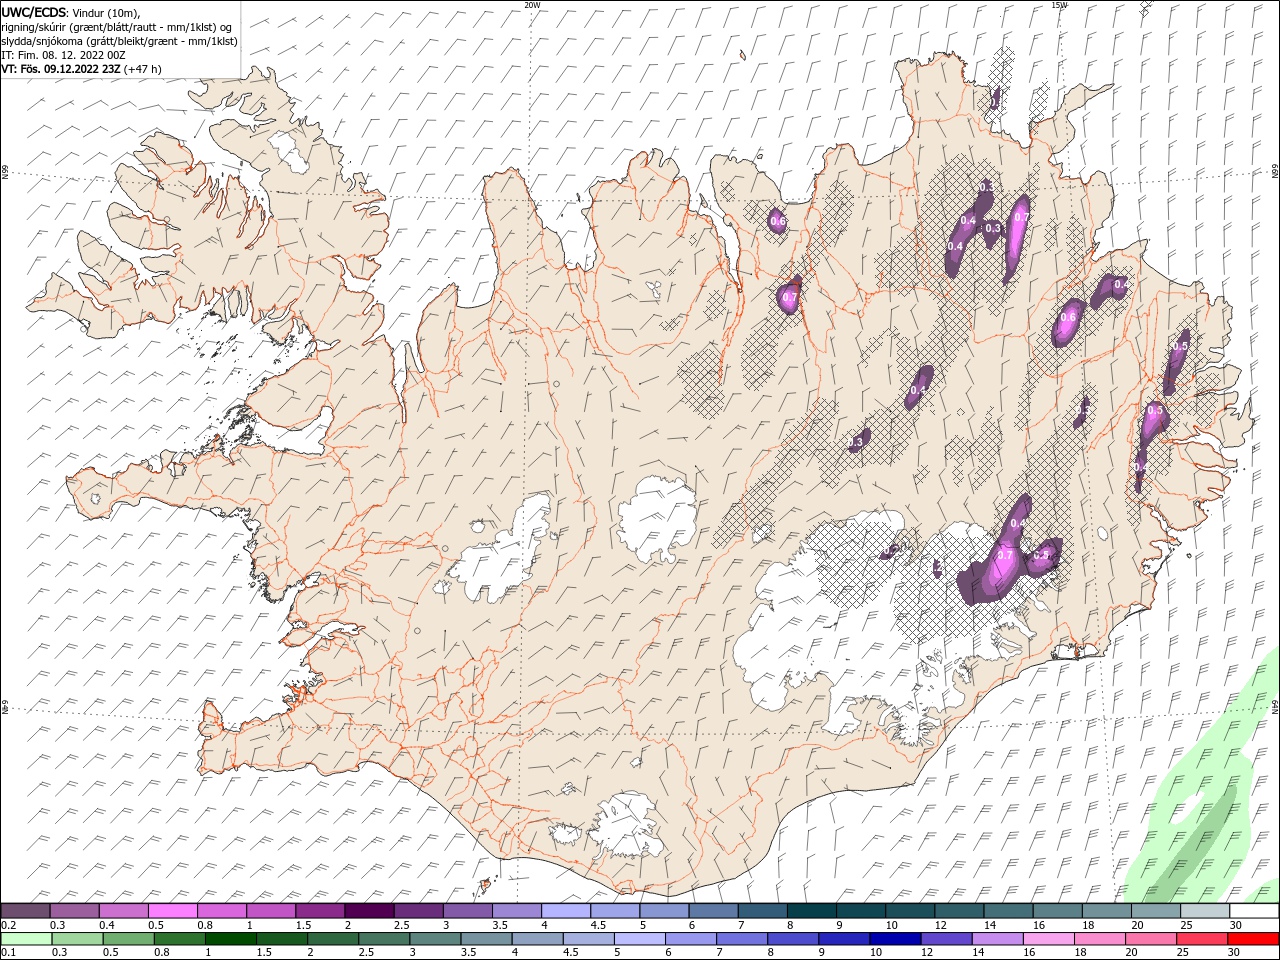
Task: Pick the upper legend swatch starting at 0.4
Action: coord(123,911)
